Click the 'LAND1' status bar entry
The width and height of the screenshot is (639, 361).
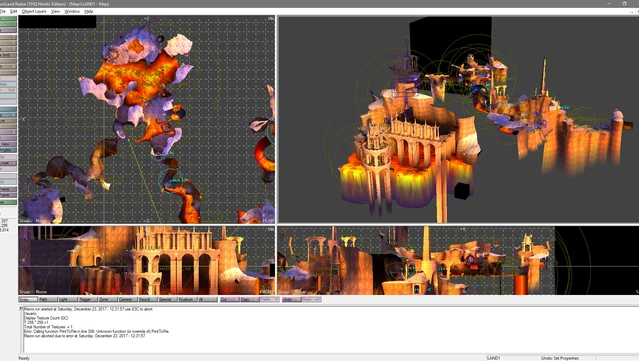pyautogui.click(x=494, y=358)
